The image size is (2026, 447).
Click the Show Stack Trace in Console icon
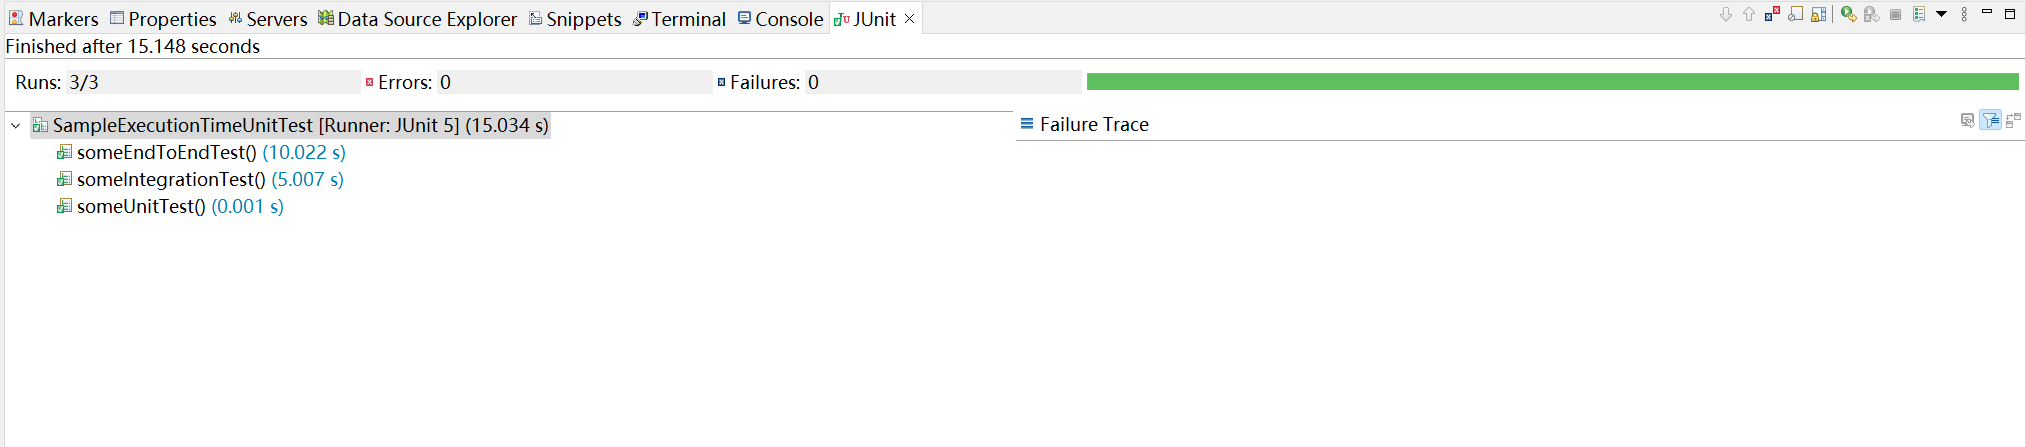coord(1967,121)
